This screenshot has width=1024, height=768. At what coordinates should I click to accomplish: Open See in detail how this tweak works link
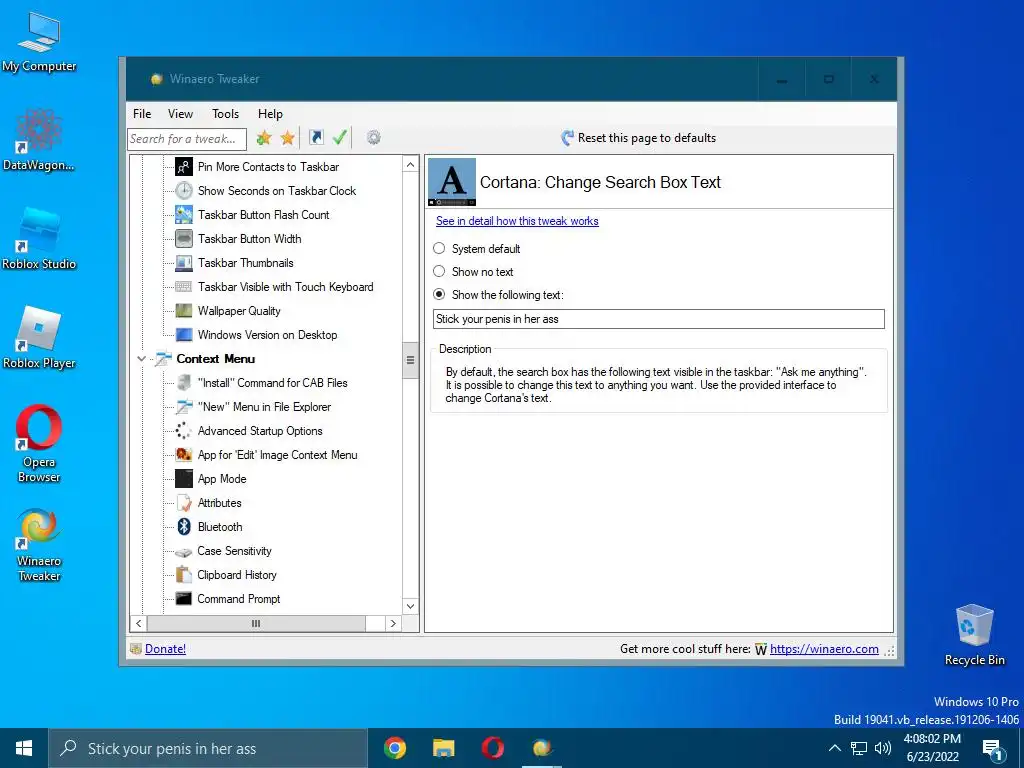(517, 221)
